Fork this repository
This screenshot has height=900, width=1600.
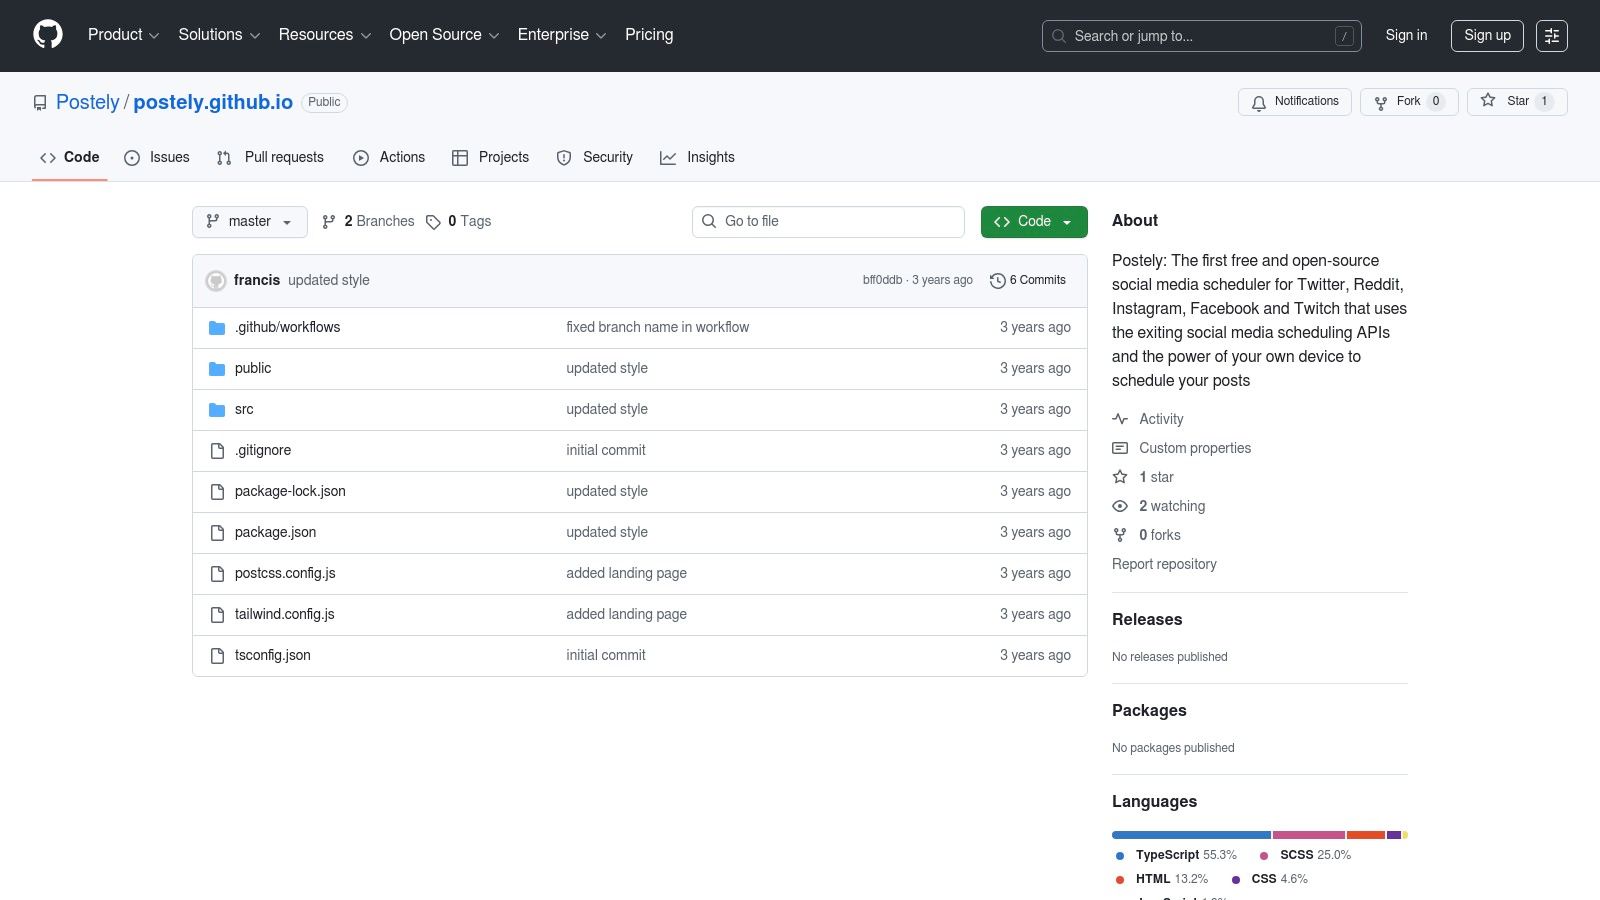[1409, 102]
